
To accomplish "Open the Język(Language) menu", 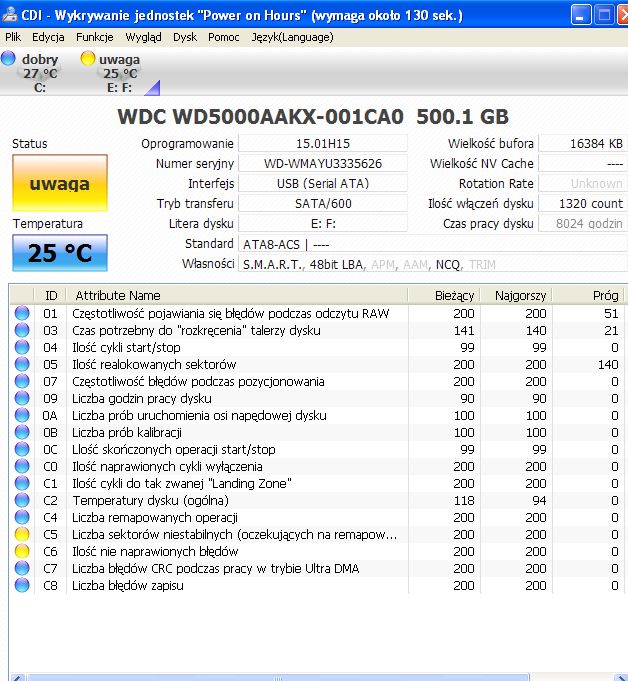I will pyautogui.click(x=293, y=37).
